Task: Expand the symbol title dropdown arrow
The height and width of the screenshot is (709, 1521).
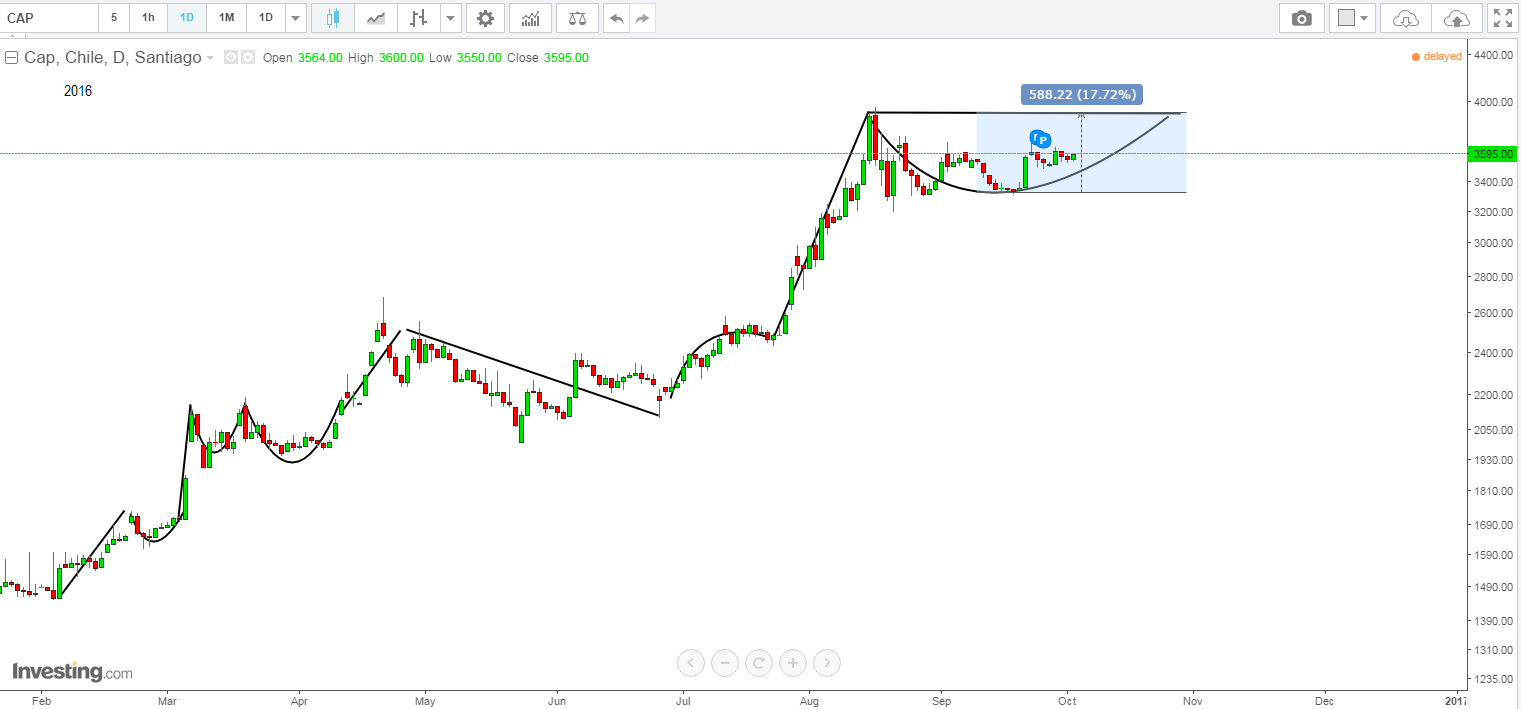Action: tap(210, 58)
